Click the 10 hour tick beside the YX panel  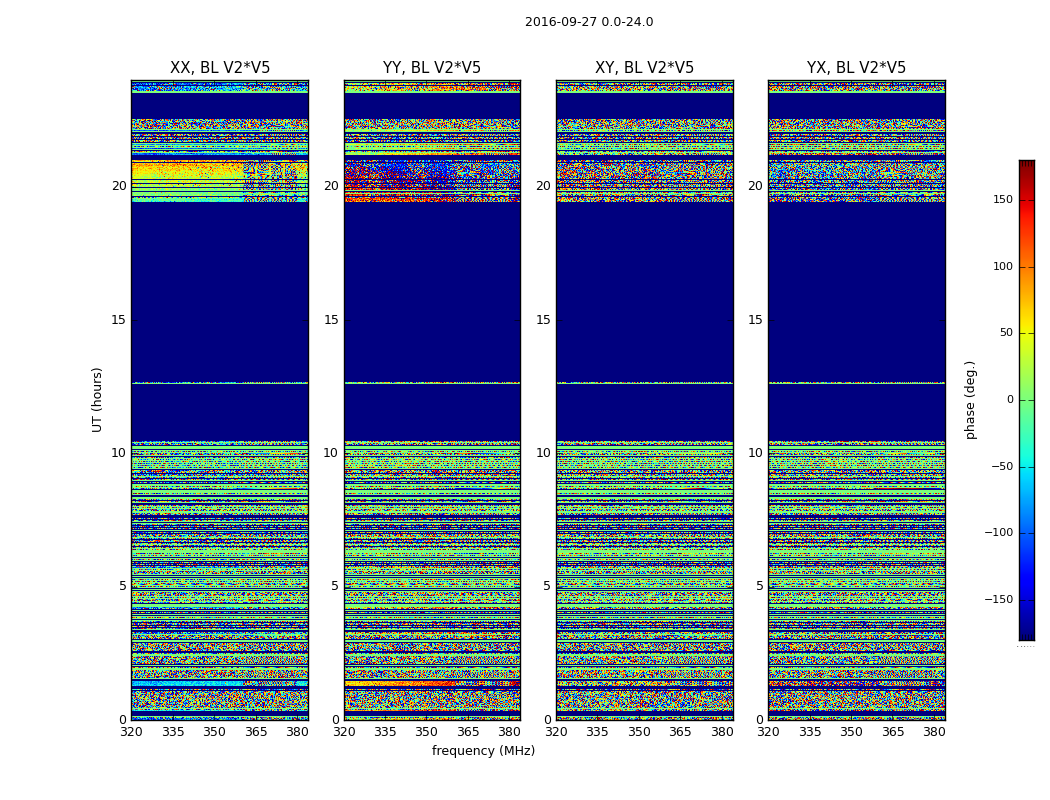pyautogui.click(x=755, y=453)
